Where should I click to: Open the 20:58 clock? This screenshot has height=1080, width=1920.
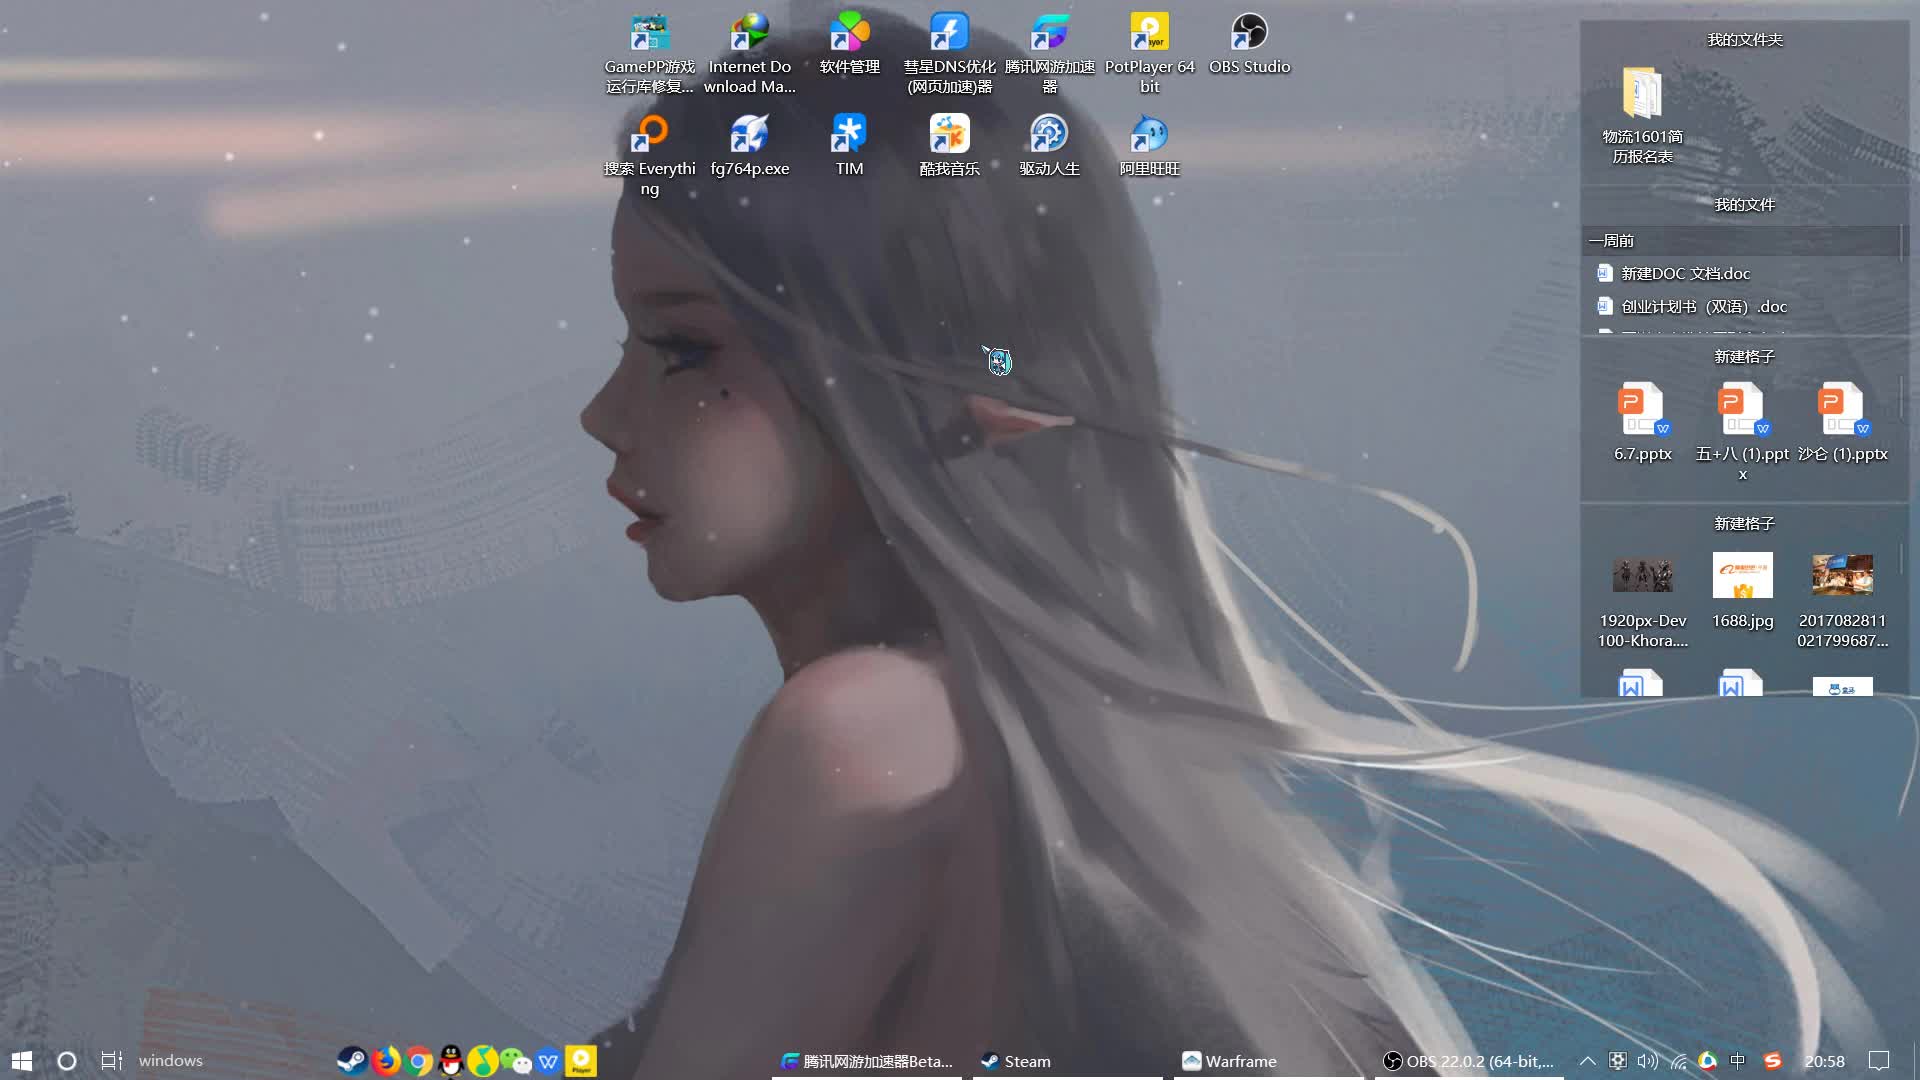click(1824, 1060)
